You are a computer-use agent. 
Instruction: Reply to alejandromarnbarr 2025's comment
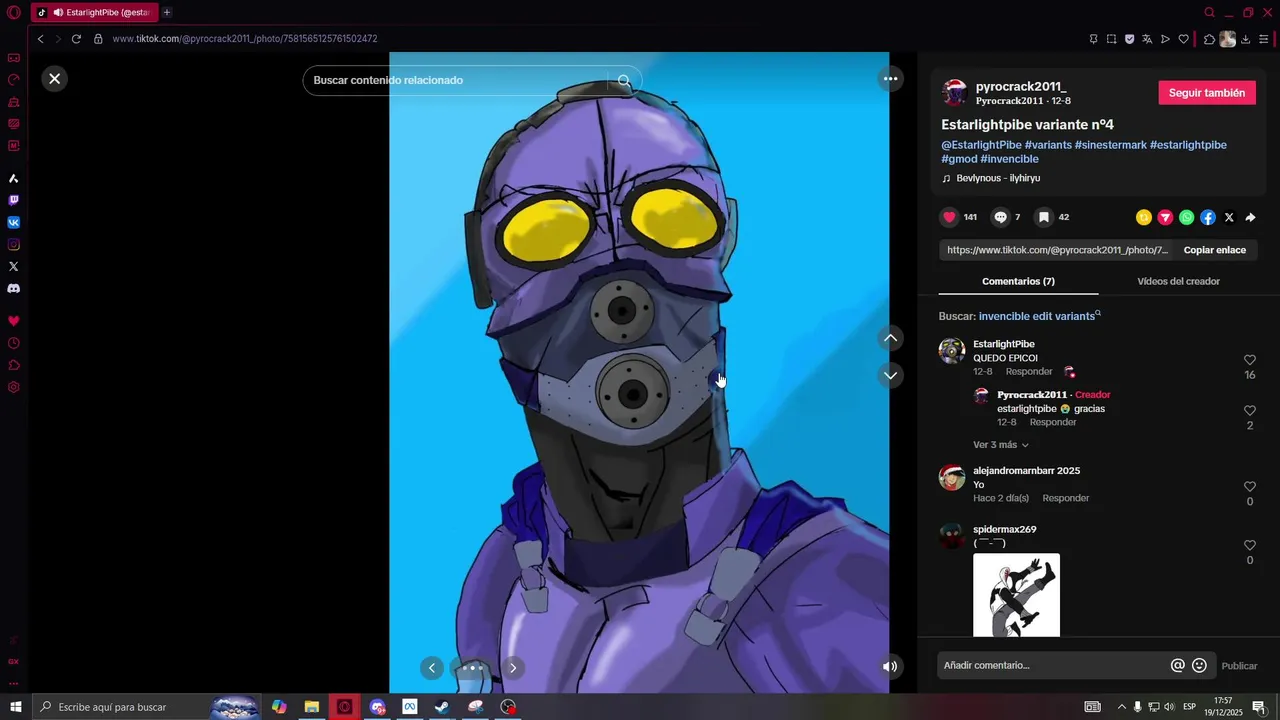(x=1065, y=498)
